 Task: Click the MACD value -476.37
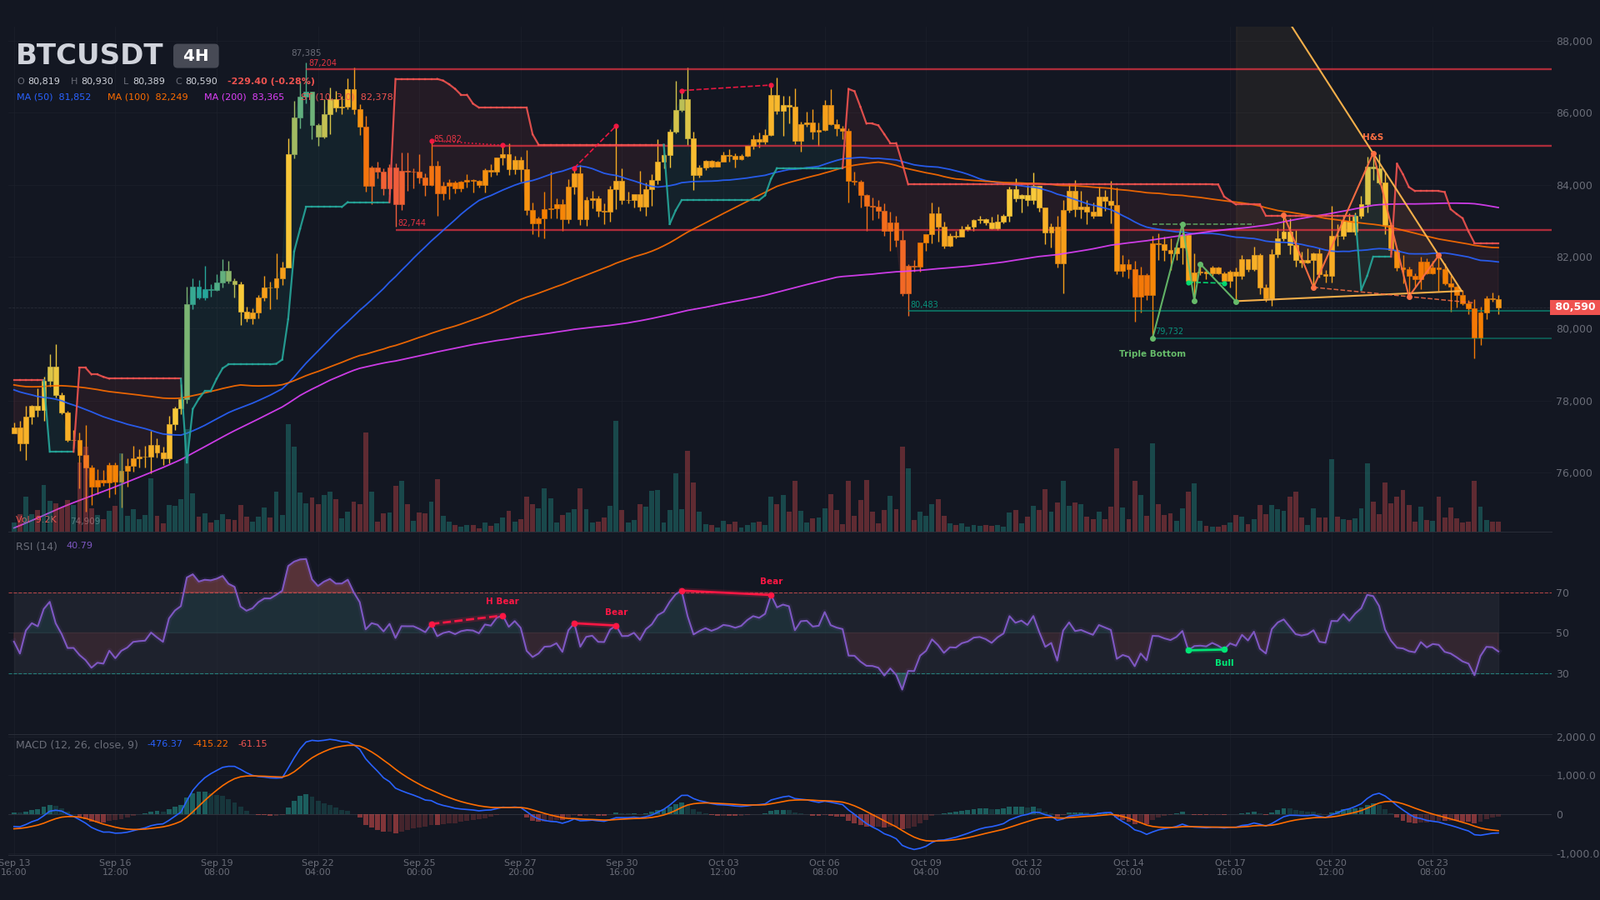point(165,744)
